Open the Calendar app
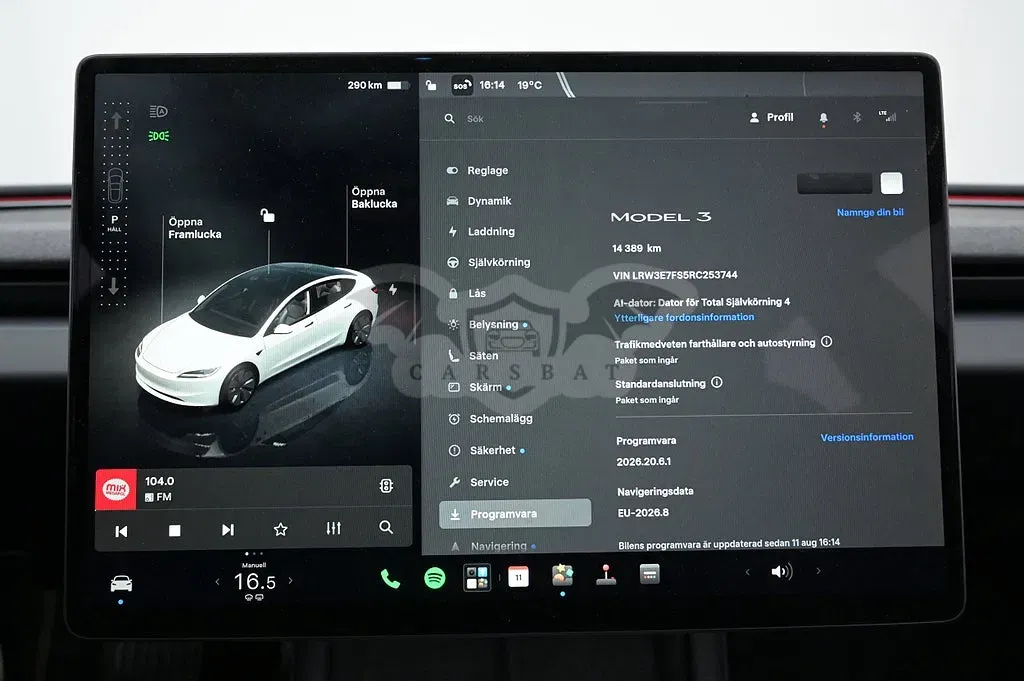1024x681 pixels. point(518,577)
